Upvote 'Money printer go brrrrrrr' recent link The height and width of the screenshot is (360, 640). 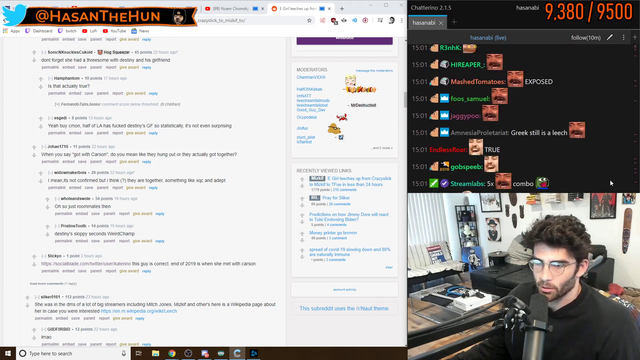(x=302, y=233)
